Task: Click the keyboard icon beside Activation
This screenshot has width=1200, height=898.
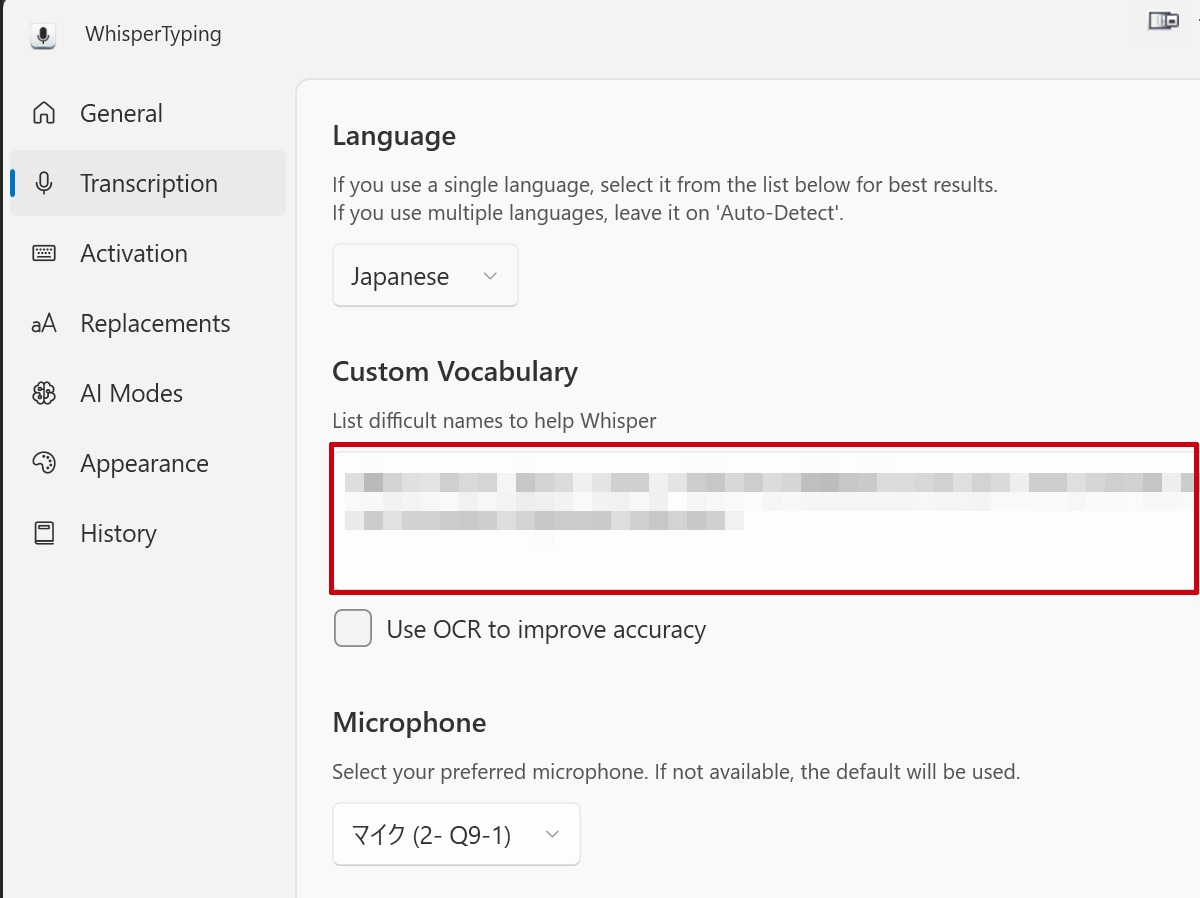Action: tap(44, 253)
